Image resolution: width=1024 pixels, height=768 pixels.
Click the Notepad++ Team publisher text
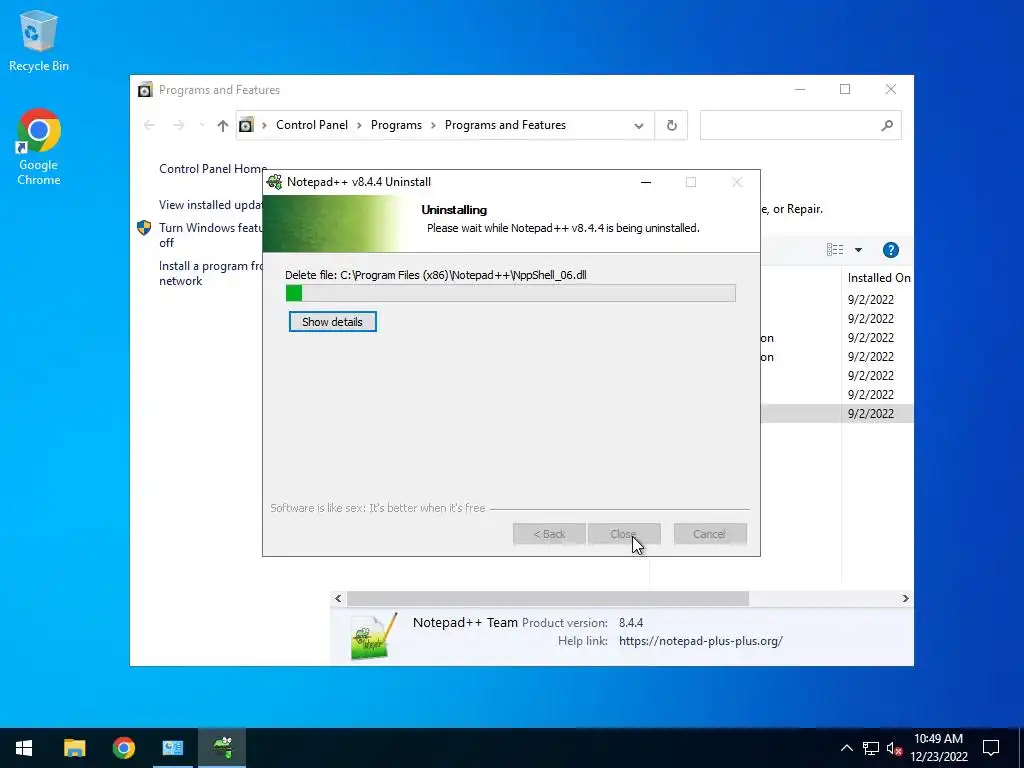[x=465, y=622]
